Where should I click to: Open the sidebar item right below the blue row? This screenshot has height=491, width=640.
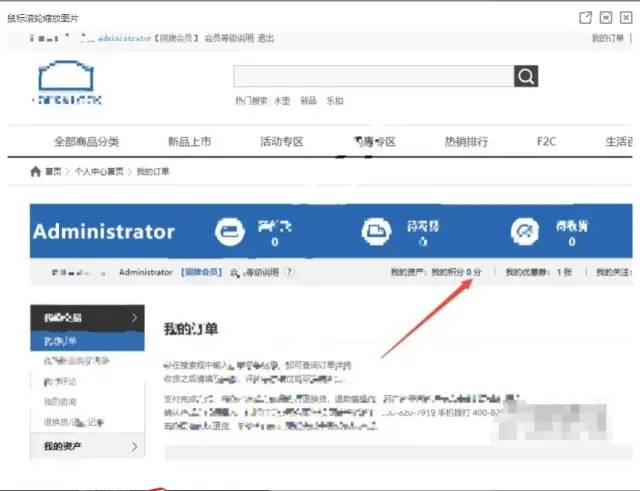click(77, 361)
